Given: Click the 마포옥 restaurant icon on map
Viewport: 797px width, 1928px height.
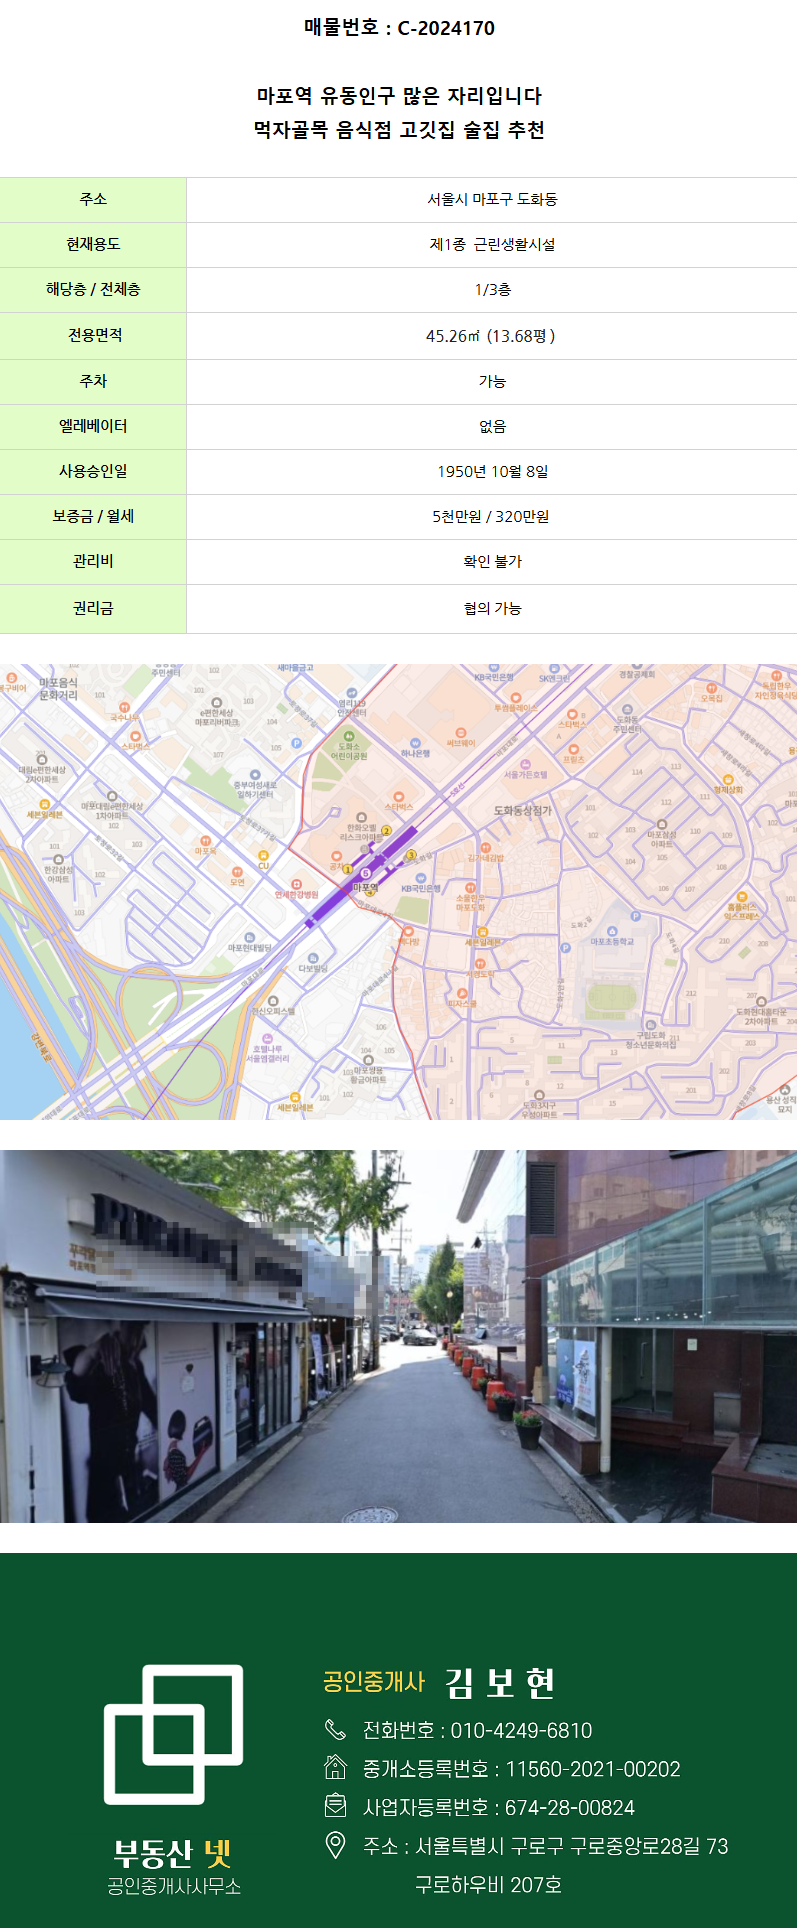Looking at the screenshot, I should (x=205, y=841).
